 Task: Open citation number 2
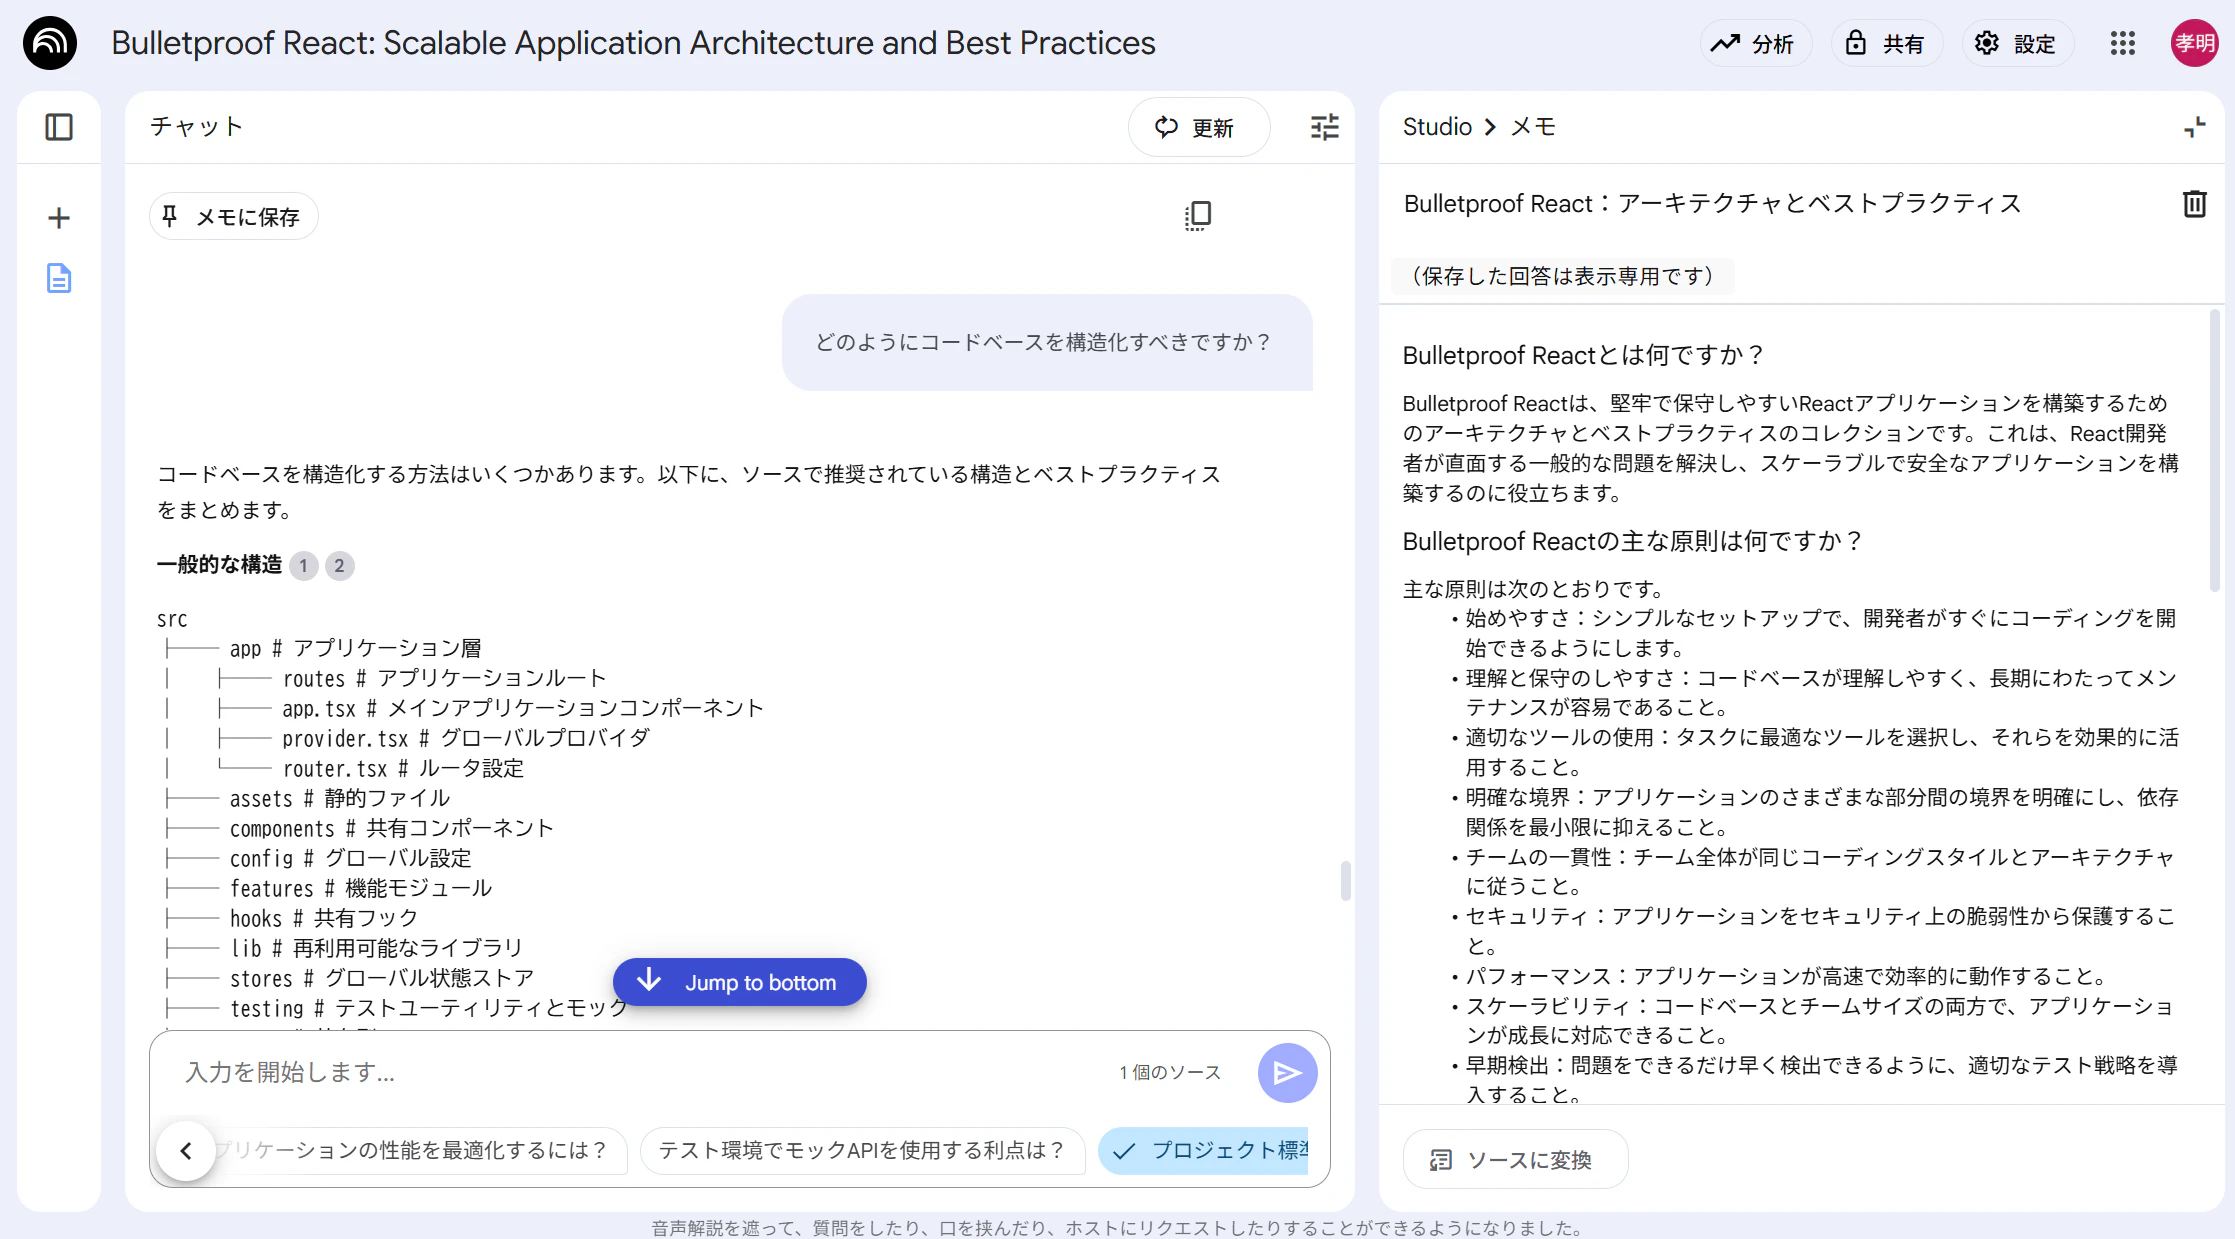(x=340, y=566)
